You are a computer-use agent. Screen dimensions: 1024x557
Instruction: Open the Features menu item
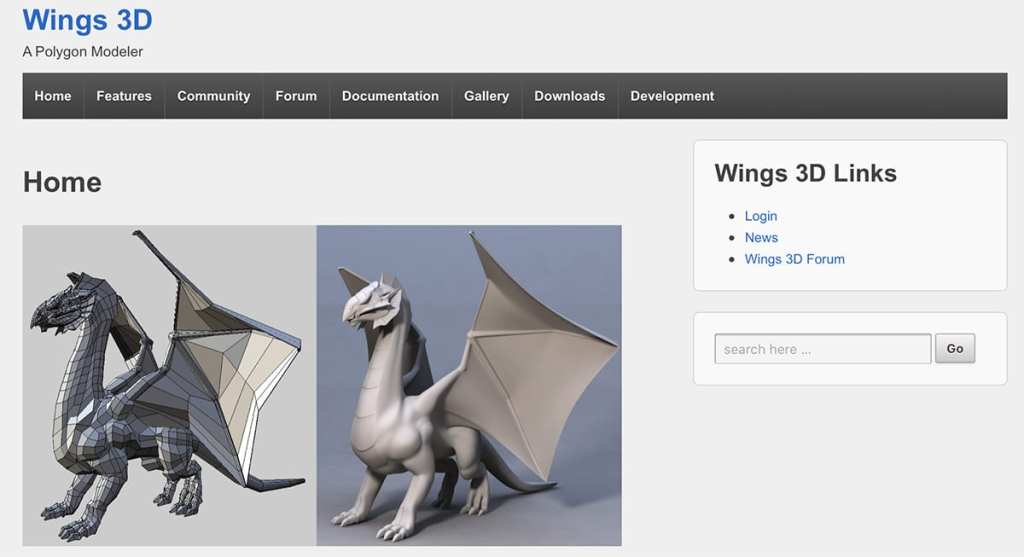click(124, 96)
